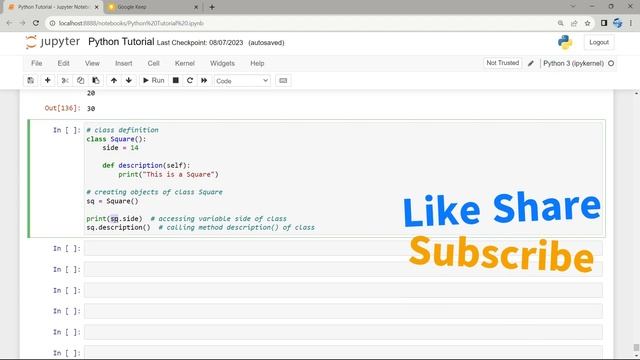
Task: Open the Cell menu
Action: [x=153, y=63]
